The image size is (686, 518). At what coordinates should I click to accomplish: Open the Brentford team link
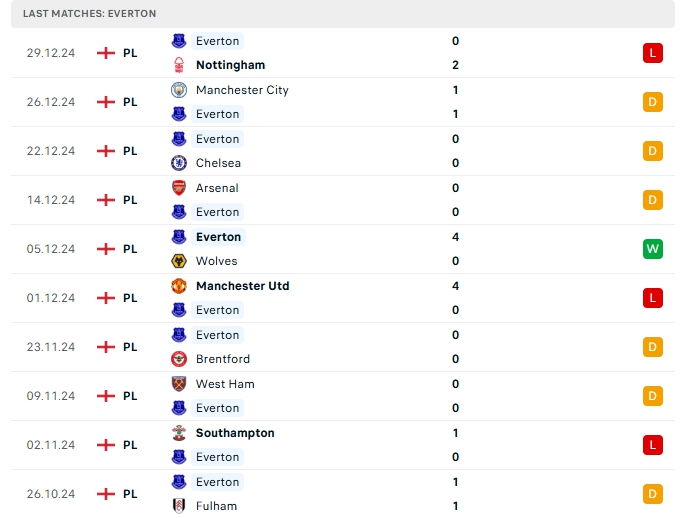click(223, 359)
